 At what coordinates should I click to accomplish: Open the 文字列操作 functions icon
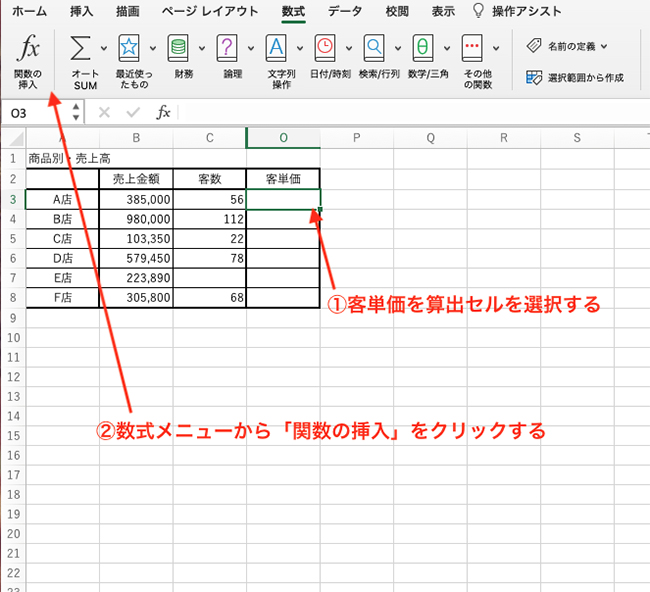pyautogui.click(x=276, y=48)
